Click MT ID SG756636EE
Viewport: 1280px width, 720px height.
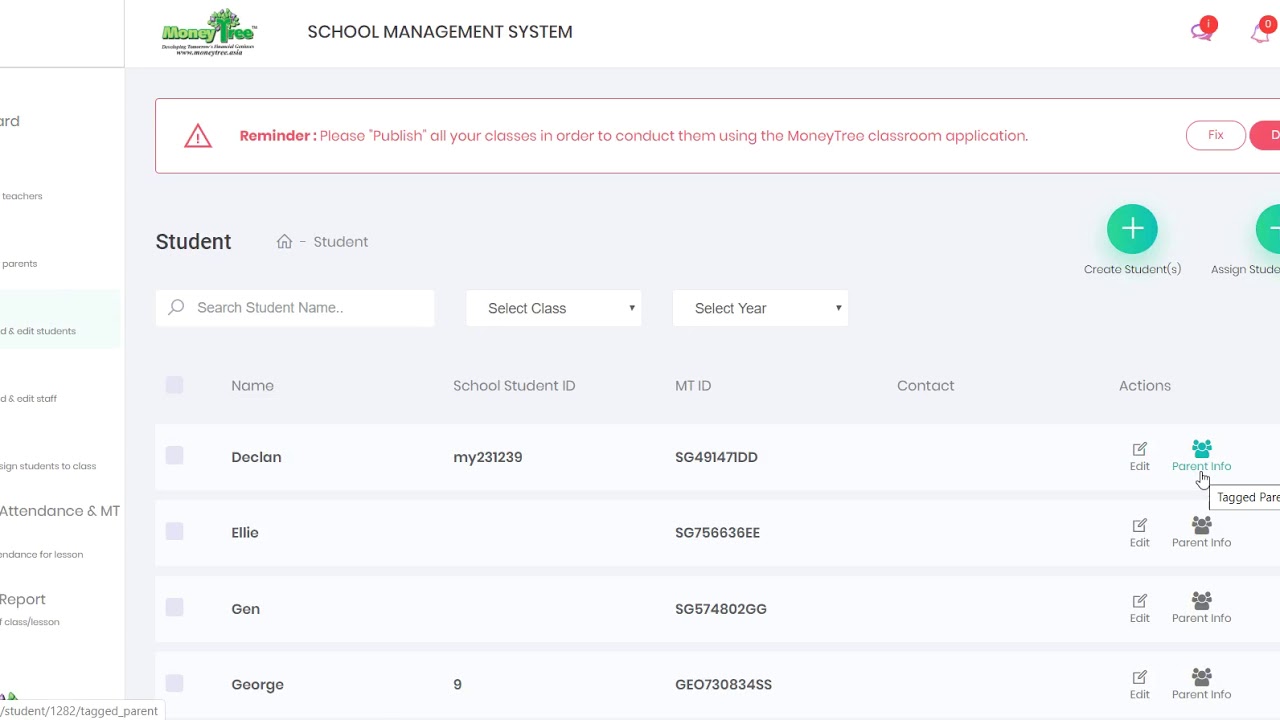pyautogui.click(x=717, y=533)
